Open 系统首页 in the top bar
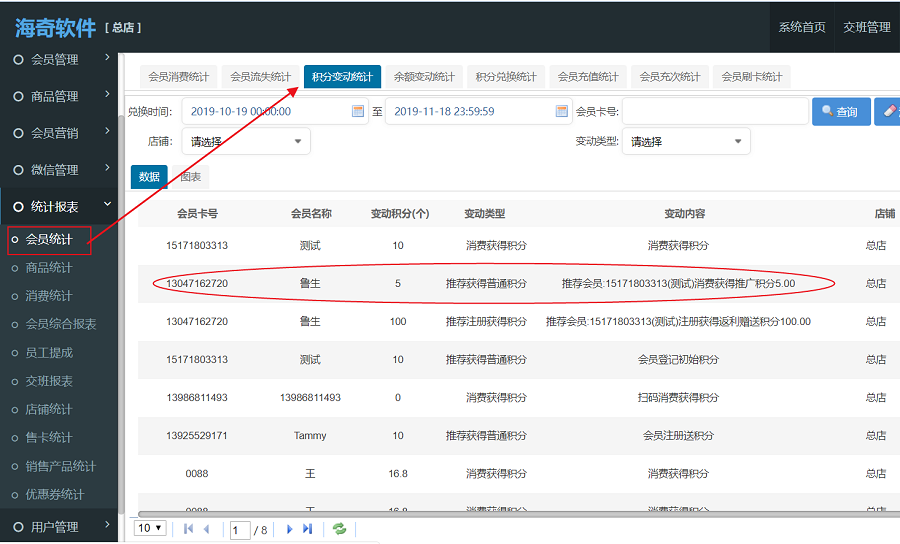 tap(802, 27)
